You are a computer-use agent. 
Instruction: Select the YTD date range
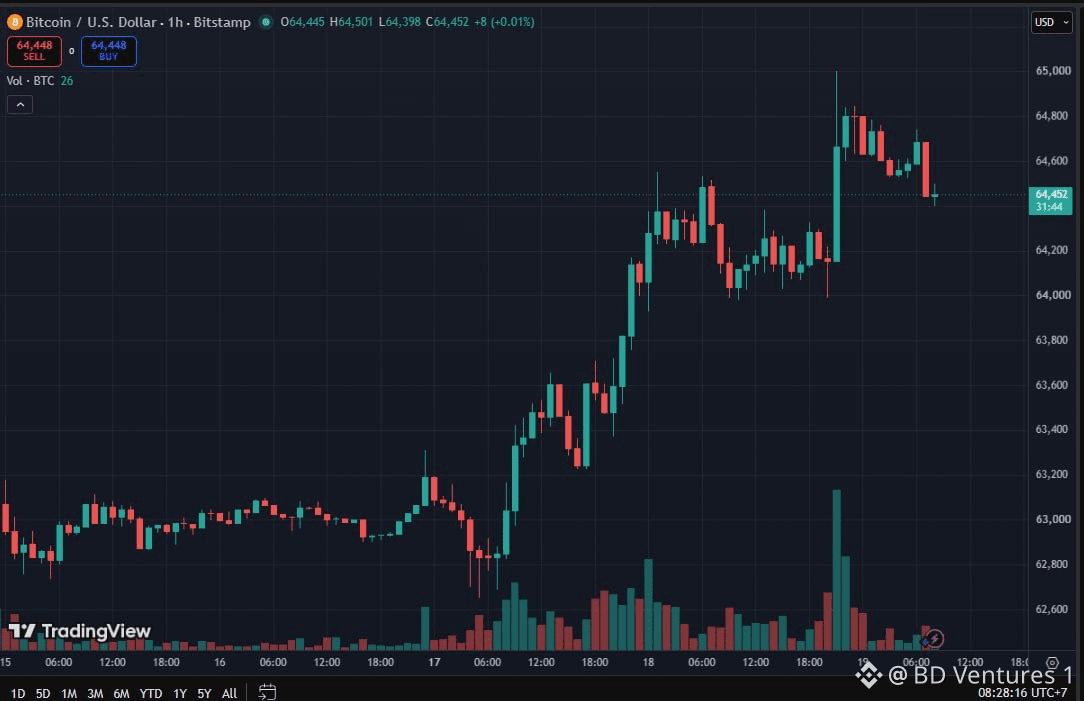[151, 693]
